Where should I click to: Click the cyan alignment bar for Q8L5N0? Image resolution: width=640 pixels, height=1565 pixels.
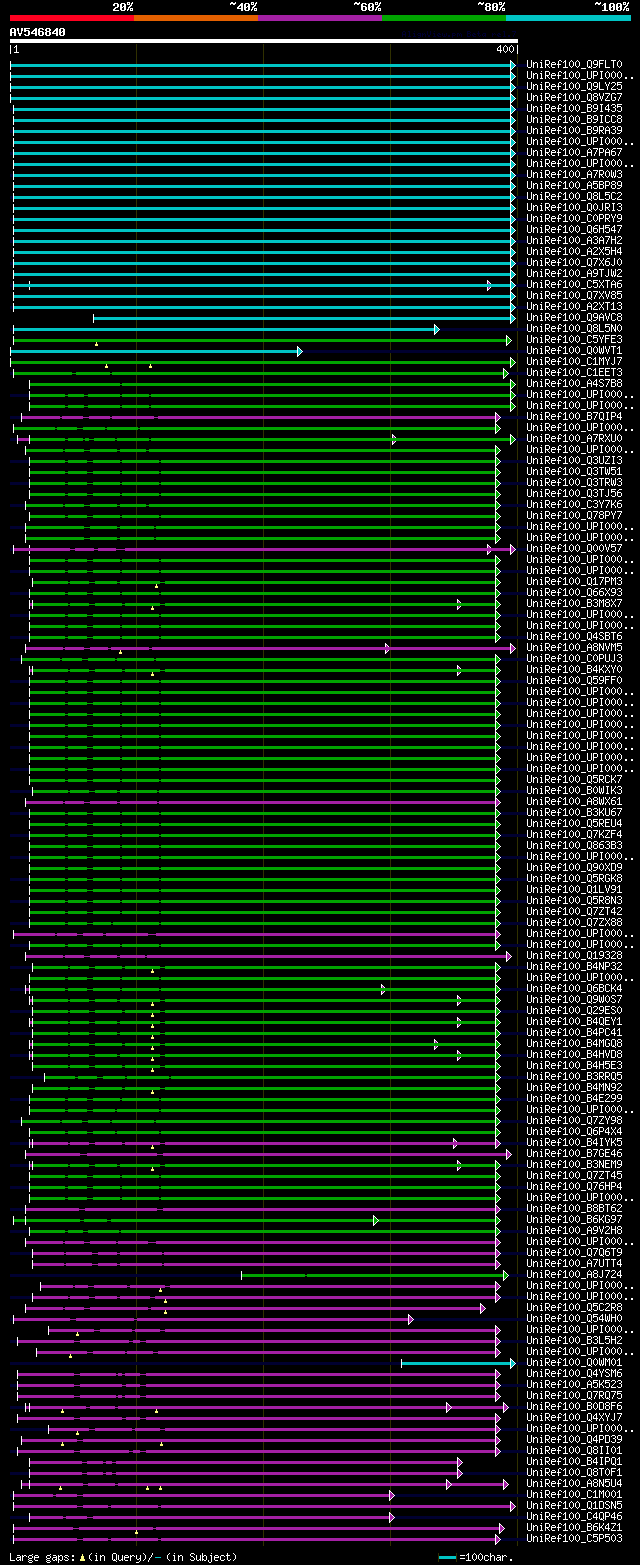[x=226, y=329]
